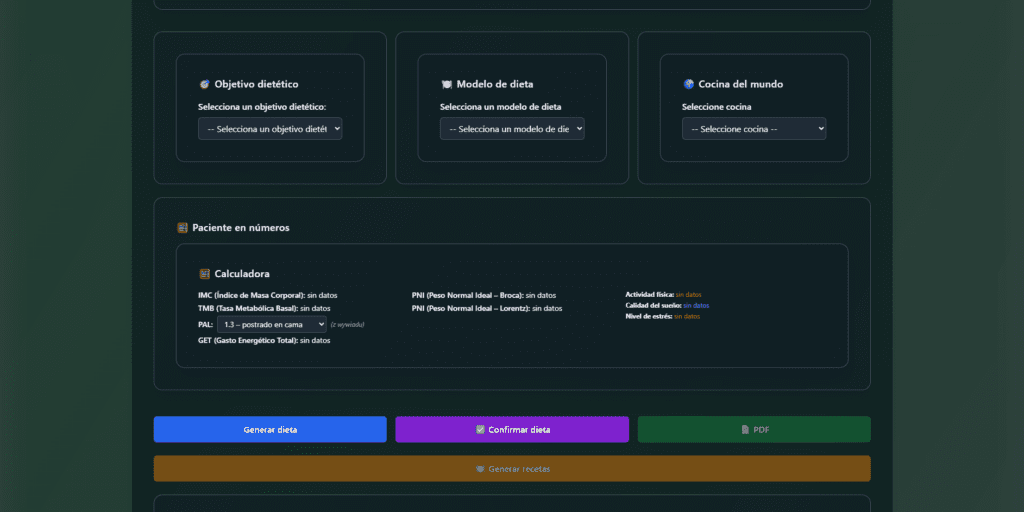Open the dietary objective dropdown
1024x512 pixels.
270,129
